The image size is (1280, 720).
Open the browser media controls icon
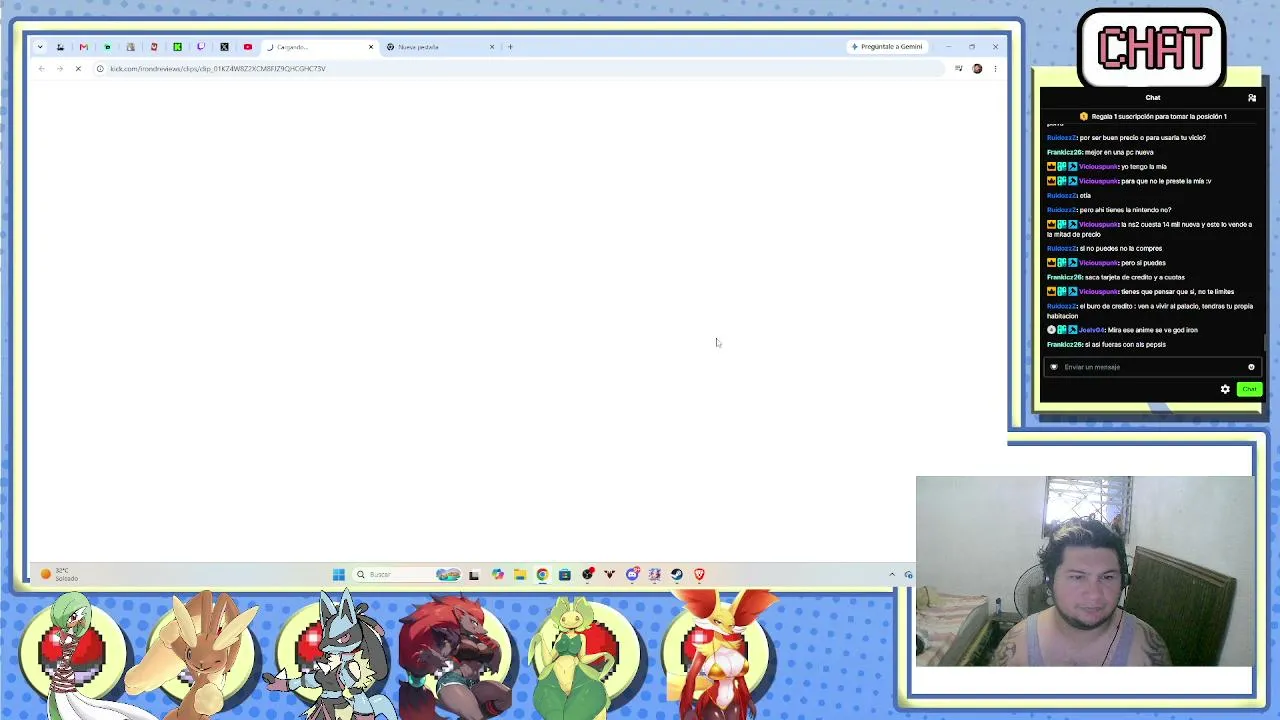click(x=958, y=69)
